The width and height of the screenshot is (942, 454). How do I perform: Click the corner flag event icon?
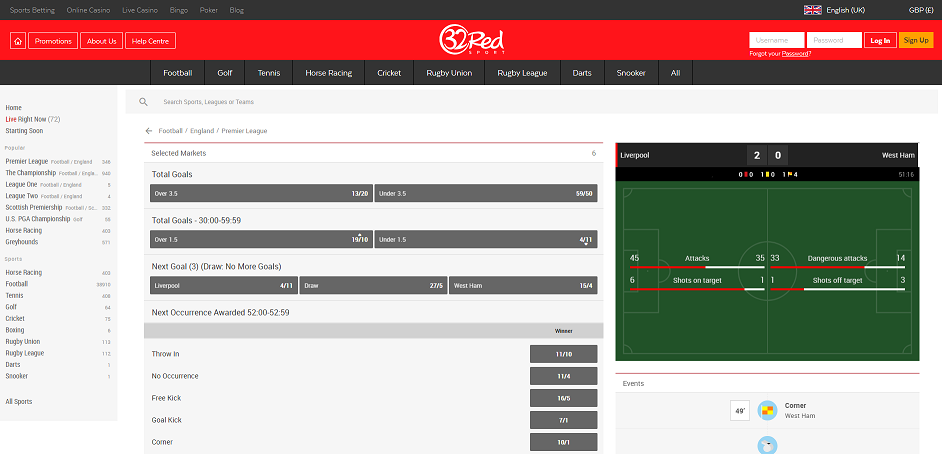click(x=767, y=411)
